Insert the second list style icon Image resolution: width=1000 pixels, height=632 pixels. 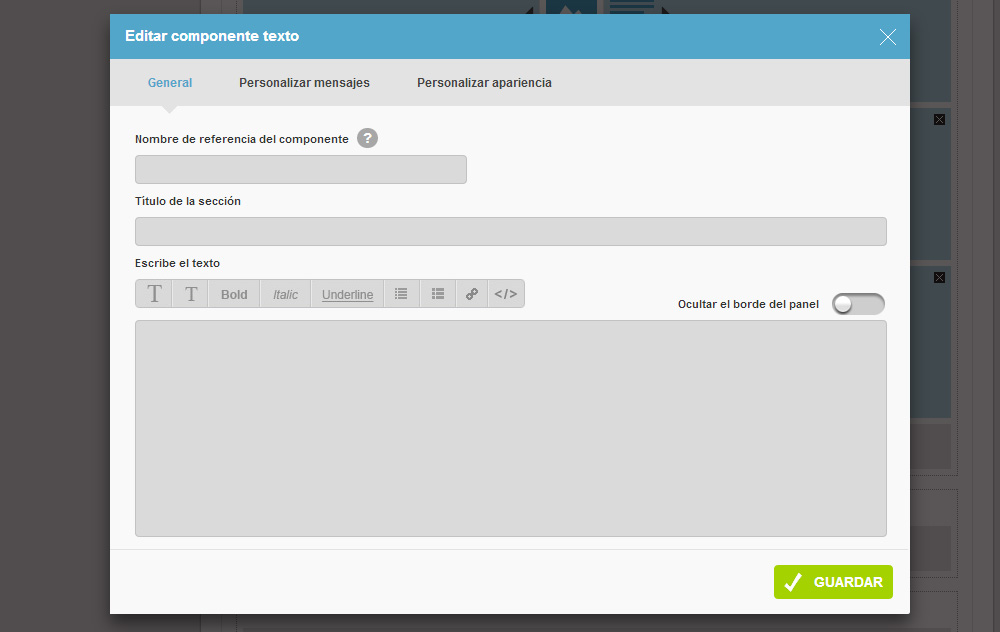click(437, 294)
